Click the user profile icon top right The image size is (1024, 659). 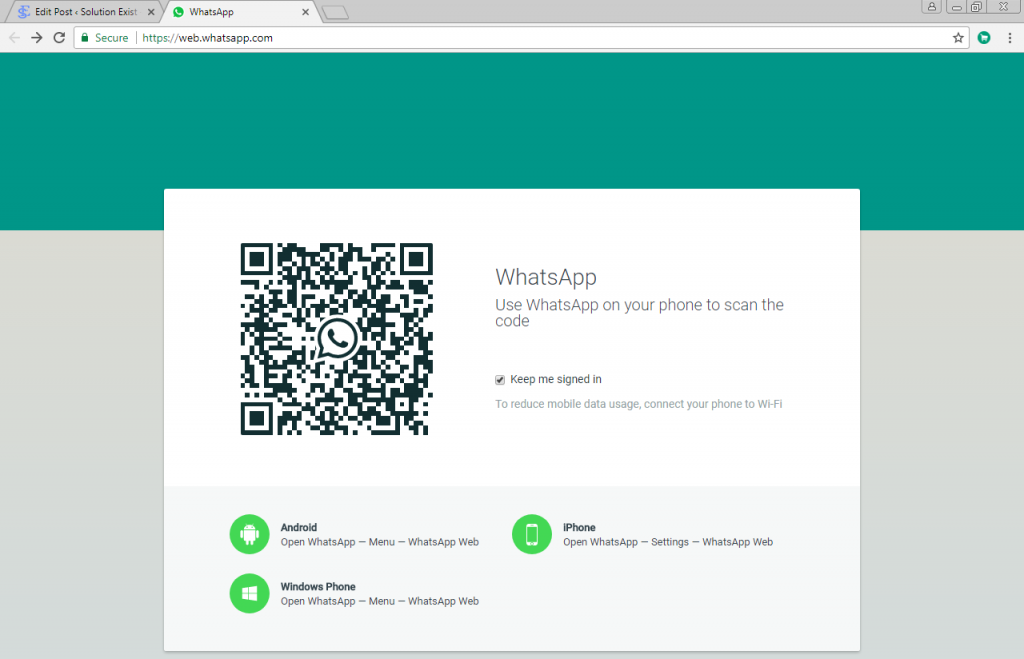(x=932, y=7)
